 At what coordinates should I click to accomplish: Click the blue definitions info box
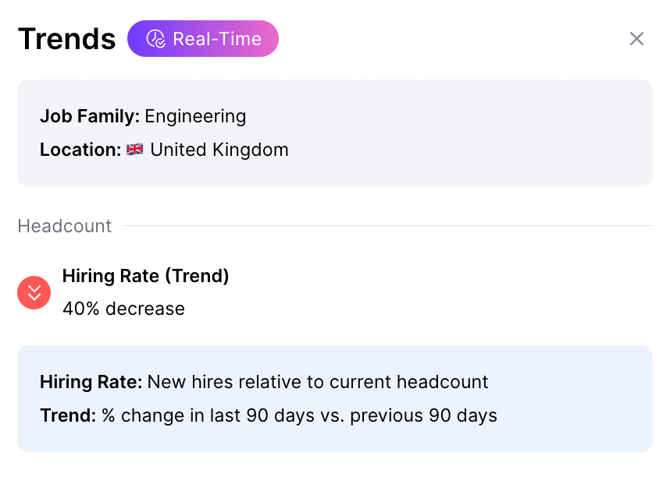(x=335, y=399)
